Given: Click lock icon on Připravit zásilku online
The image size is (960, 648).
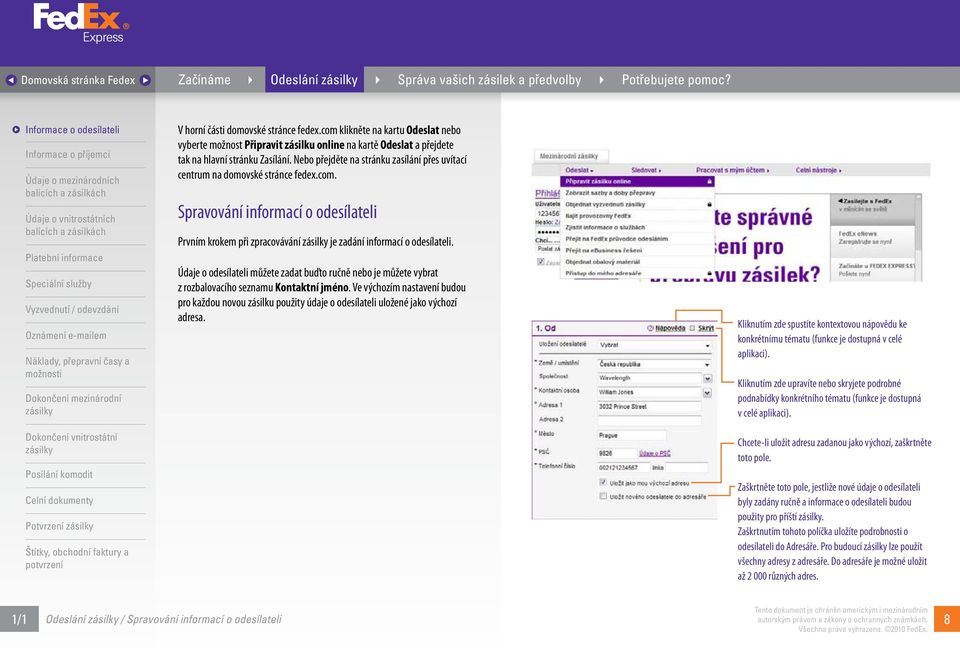Looking at the screenshot, I should (710, 181).
